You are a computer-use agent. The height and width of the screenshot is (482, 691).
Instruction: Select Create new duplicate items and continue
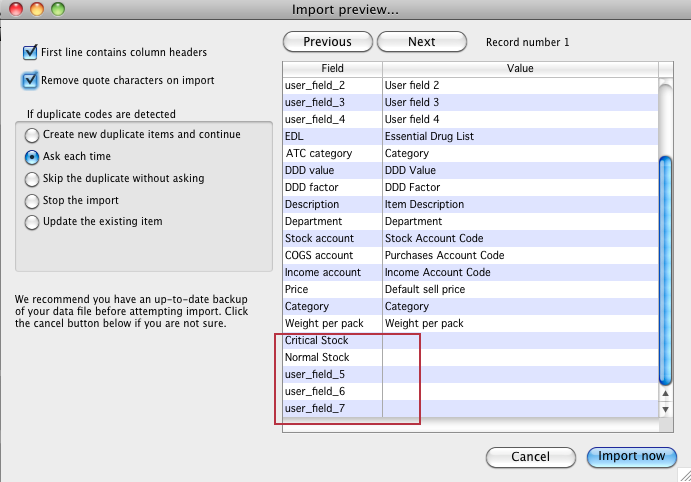[32, 135]
